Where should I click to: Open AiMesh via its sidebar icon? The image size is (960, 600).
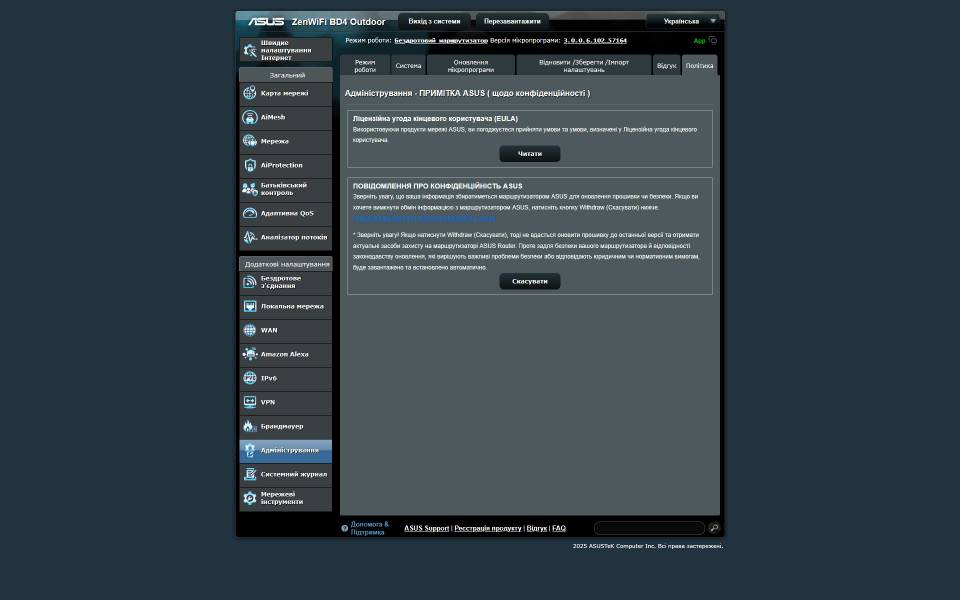pos(250,117)
